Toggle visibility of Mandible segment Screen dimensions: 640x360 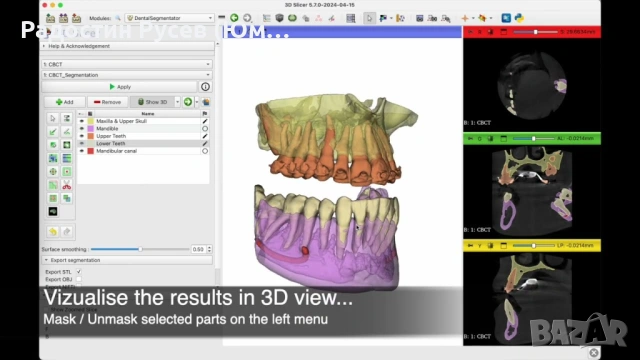click(x=82, y=129)
